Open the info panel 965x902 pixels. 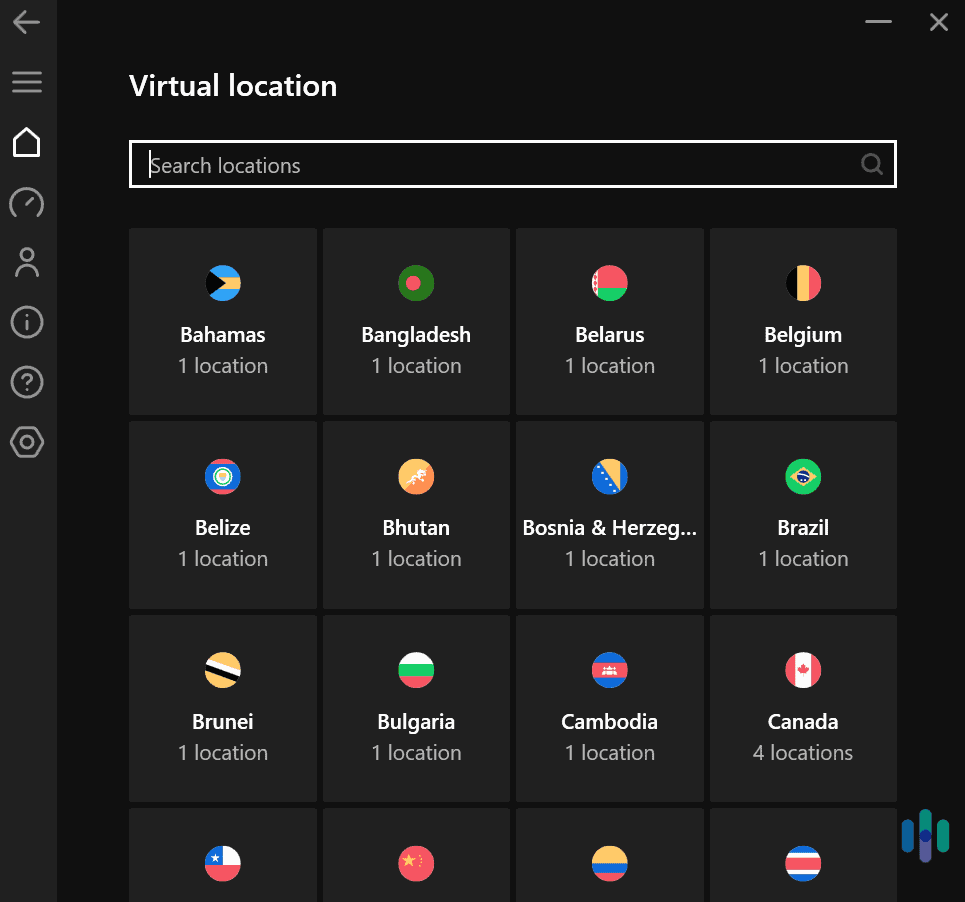click(26, 322)
